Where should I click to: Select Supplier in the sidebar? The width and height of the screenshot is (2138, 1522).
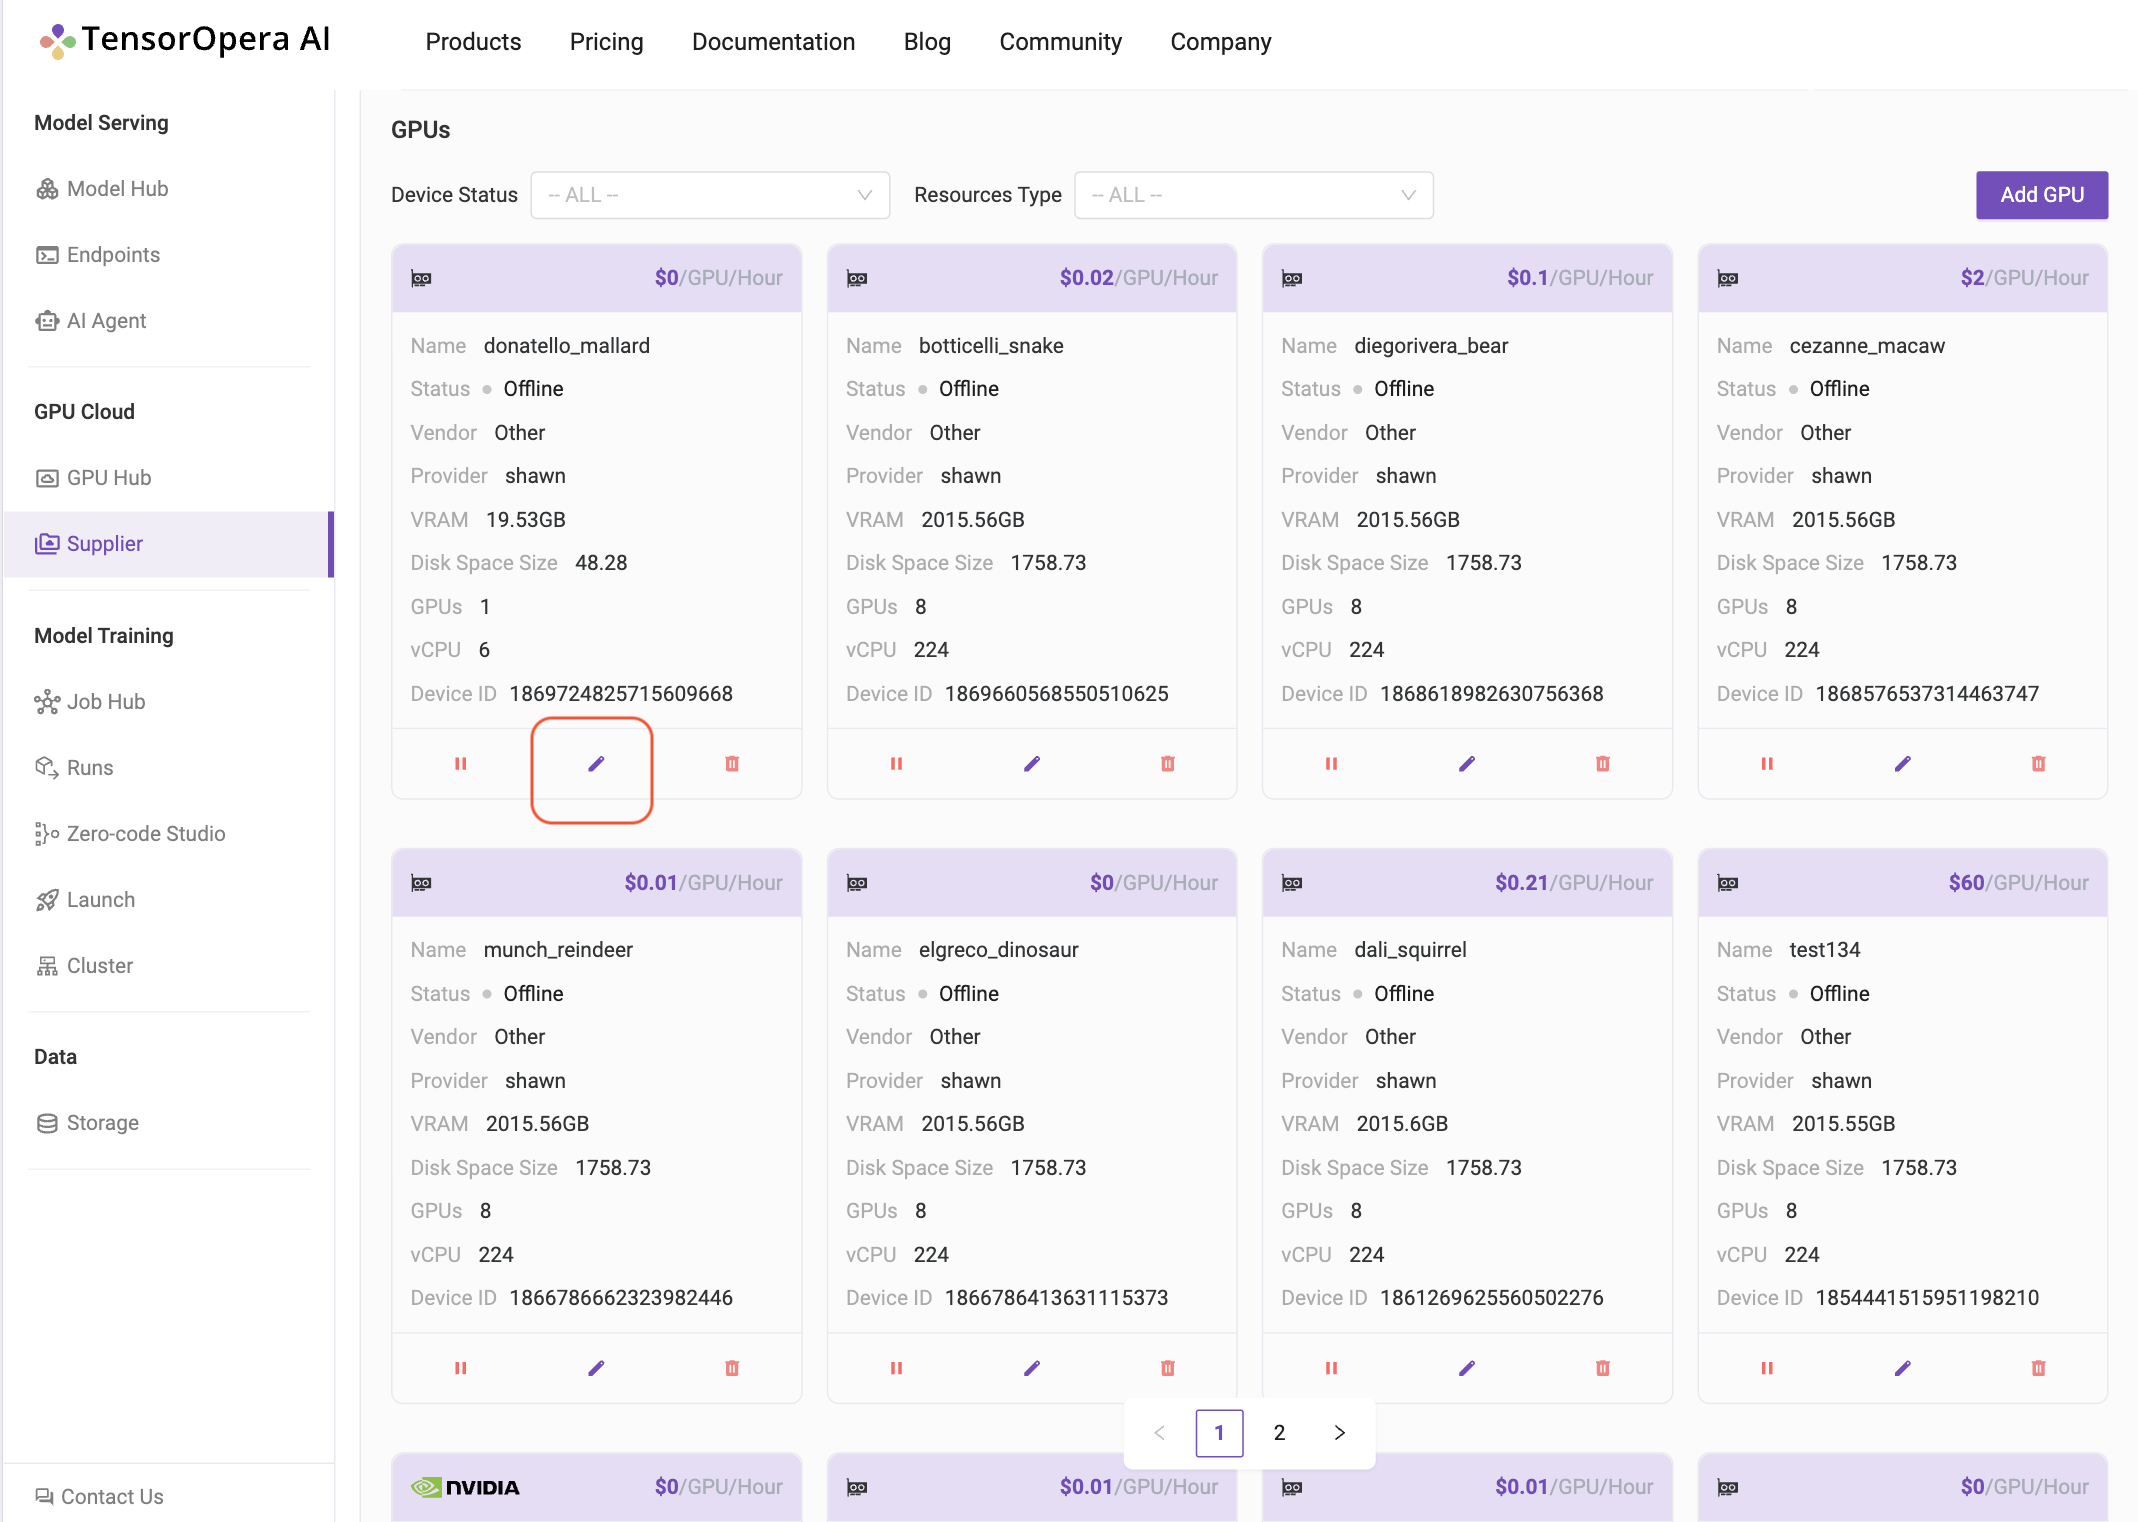coord(168,544)
